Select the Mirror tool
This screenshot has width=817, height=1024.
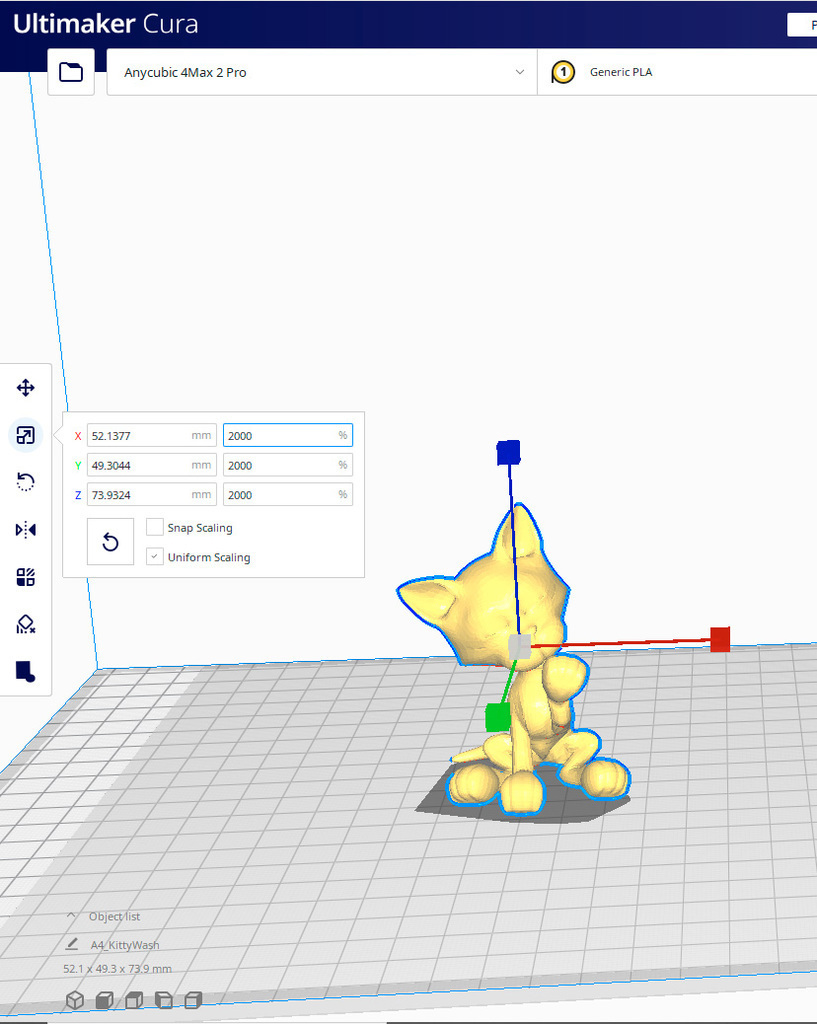(x=25, y=530)
